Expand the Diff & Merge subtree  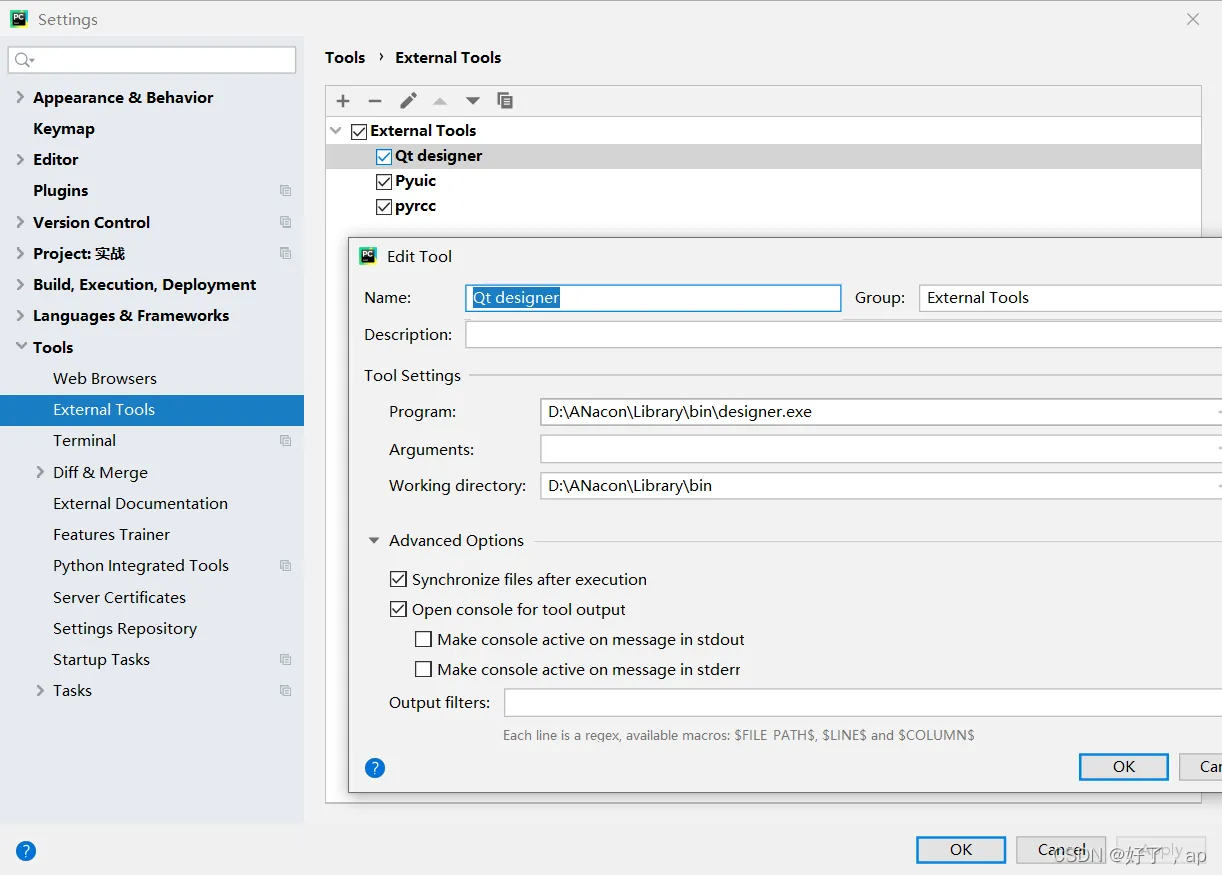coord(40,472)
